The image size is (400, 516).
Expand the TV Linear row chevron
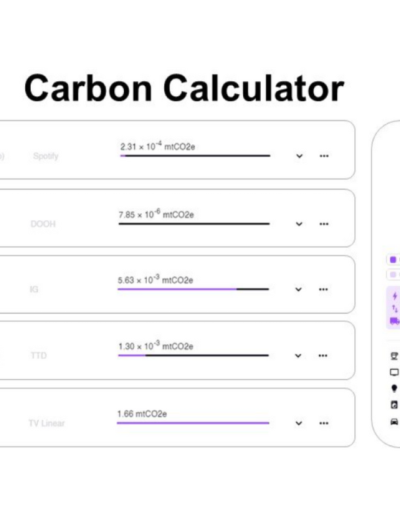(x=299, y=423)
